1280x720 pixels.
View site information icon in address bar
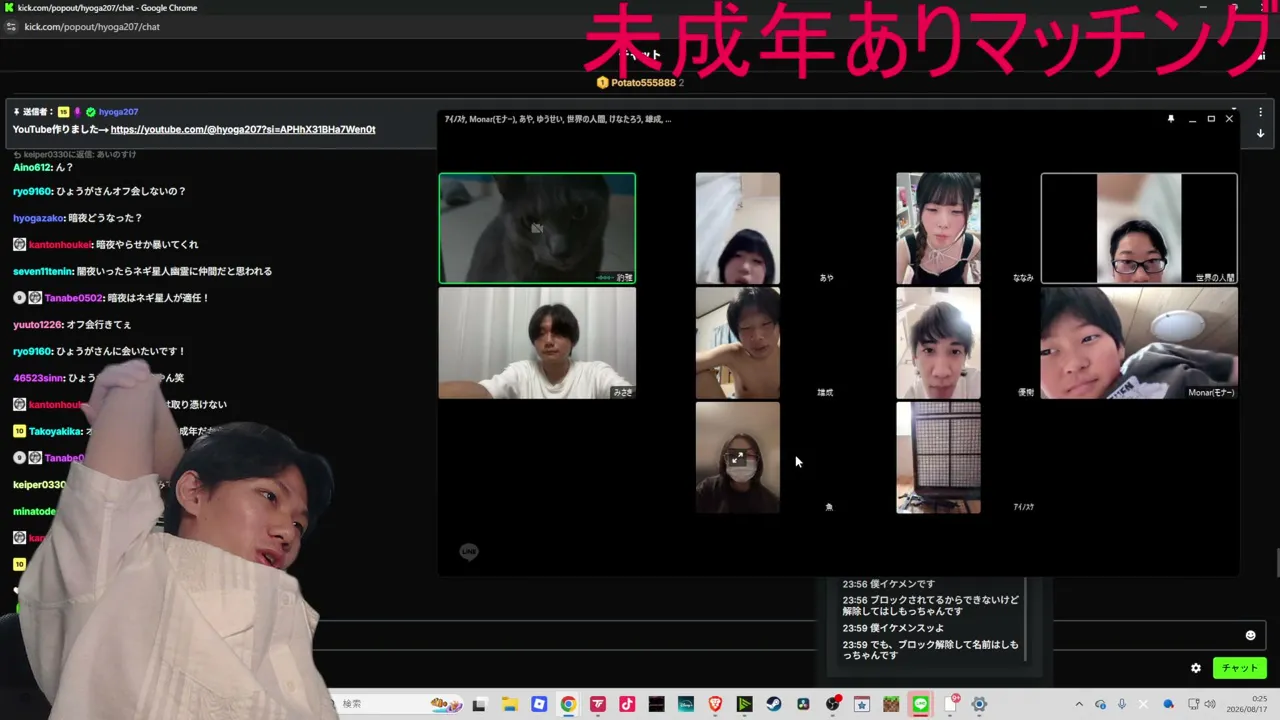(12, 27)
